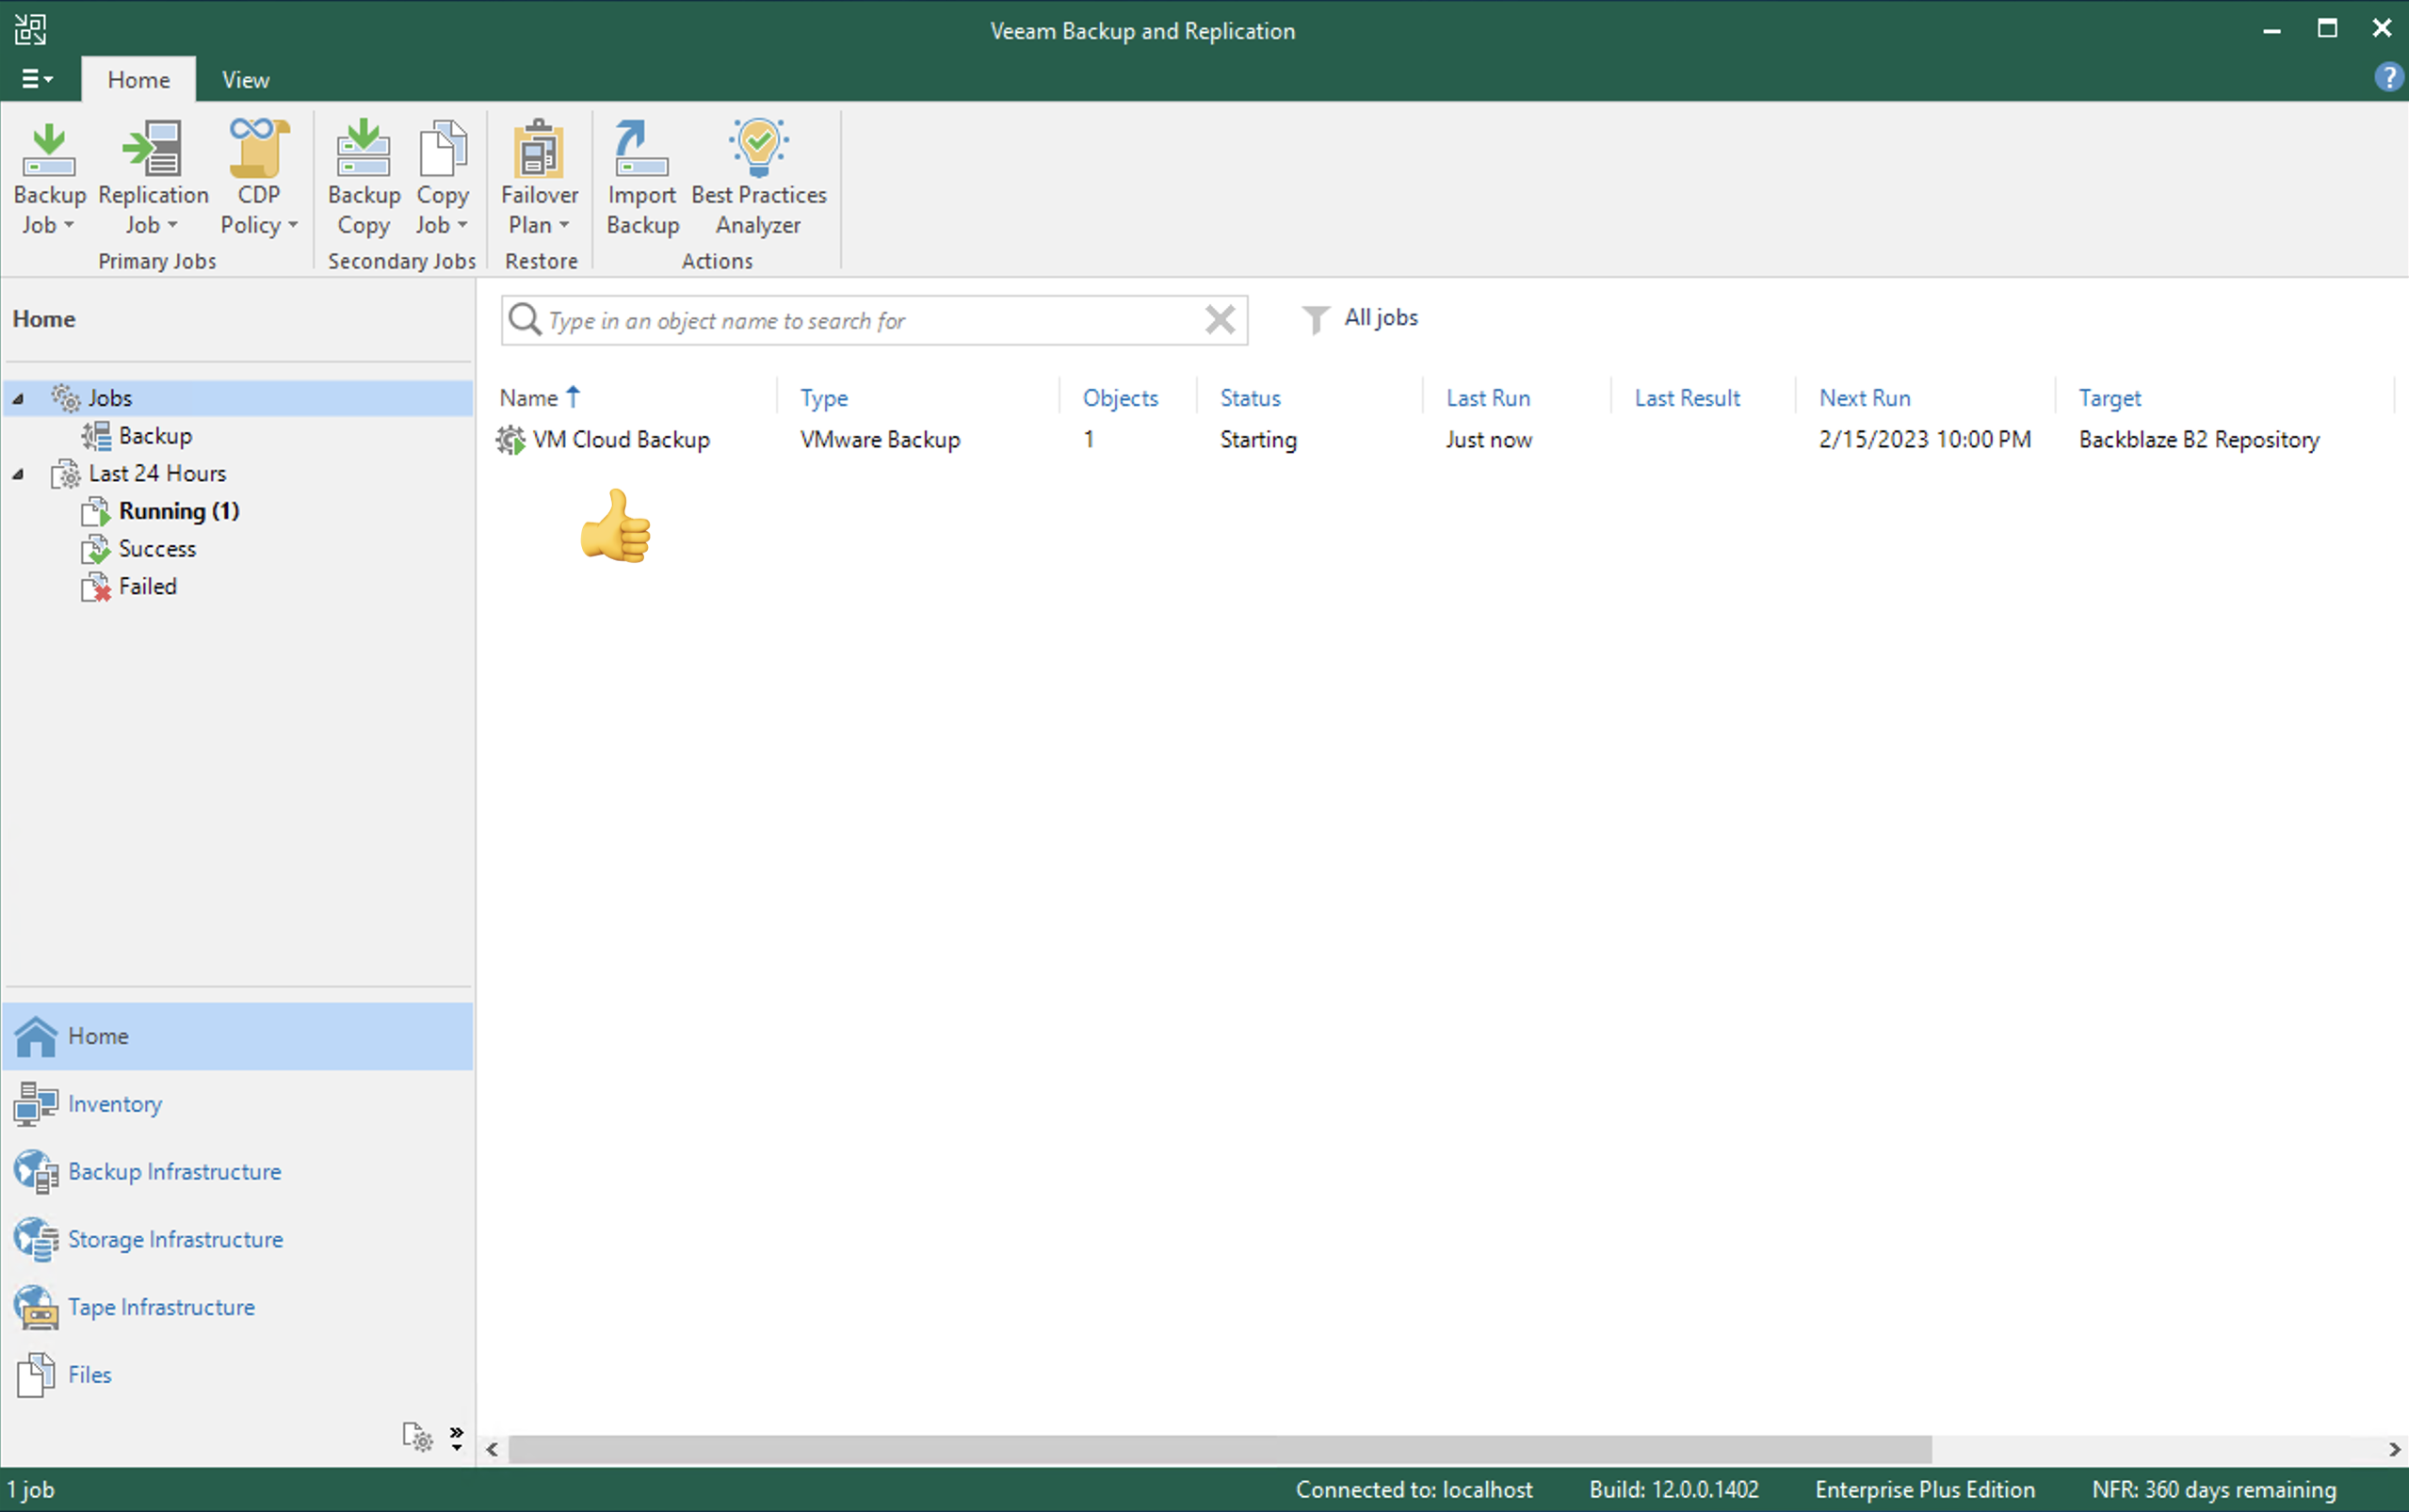Clear the search box with X
The width and height of the screenshot is (2409, 1512).
coord(1220,320)
